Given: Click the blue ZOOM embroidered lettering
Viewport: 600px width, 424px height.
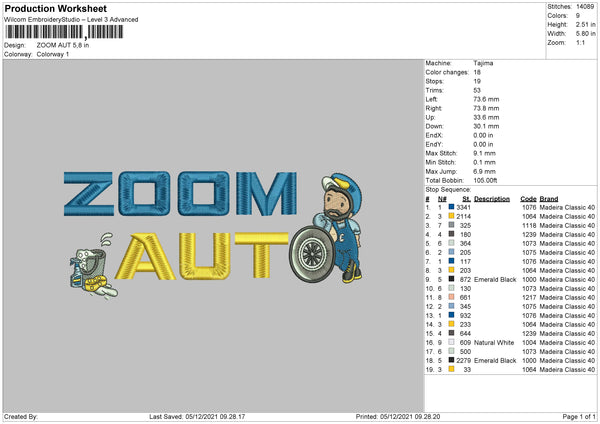Looking at the screenshot, I should point(180,194).
